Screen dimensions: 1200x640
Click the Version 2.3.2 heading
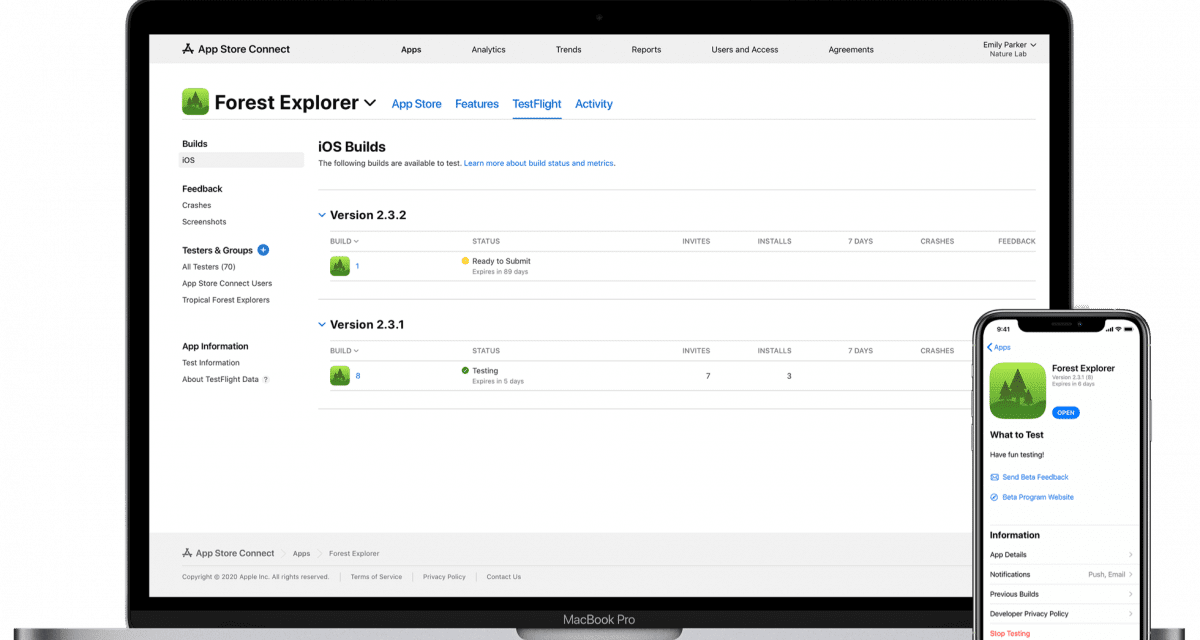pyautogui.click(x=368, y=215)
